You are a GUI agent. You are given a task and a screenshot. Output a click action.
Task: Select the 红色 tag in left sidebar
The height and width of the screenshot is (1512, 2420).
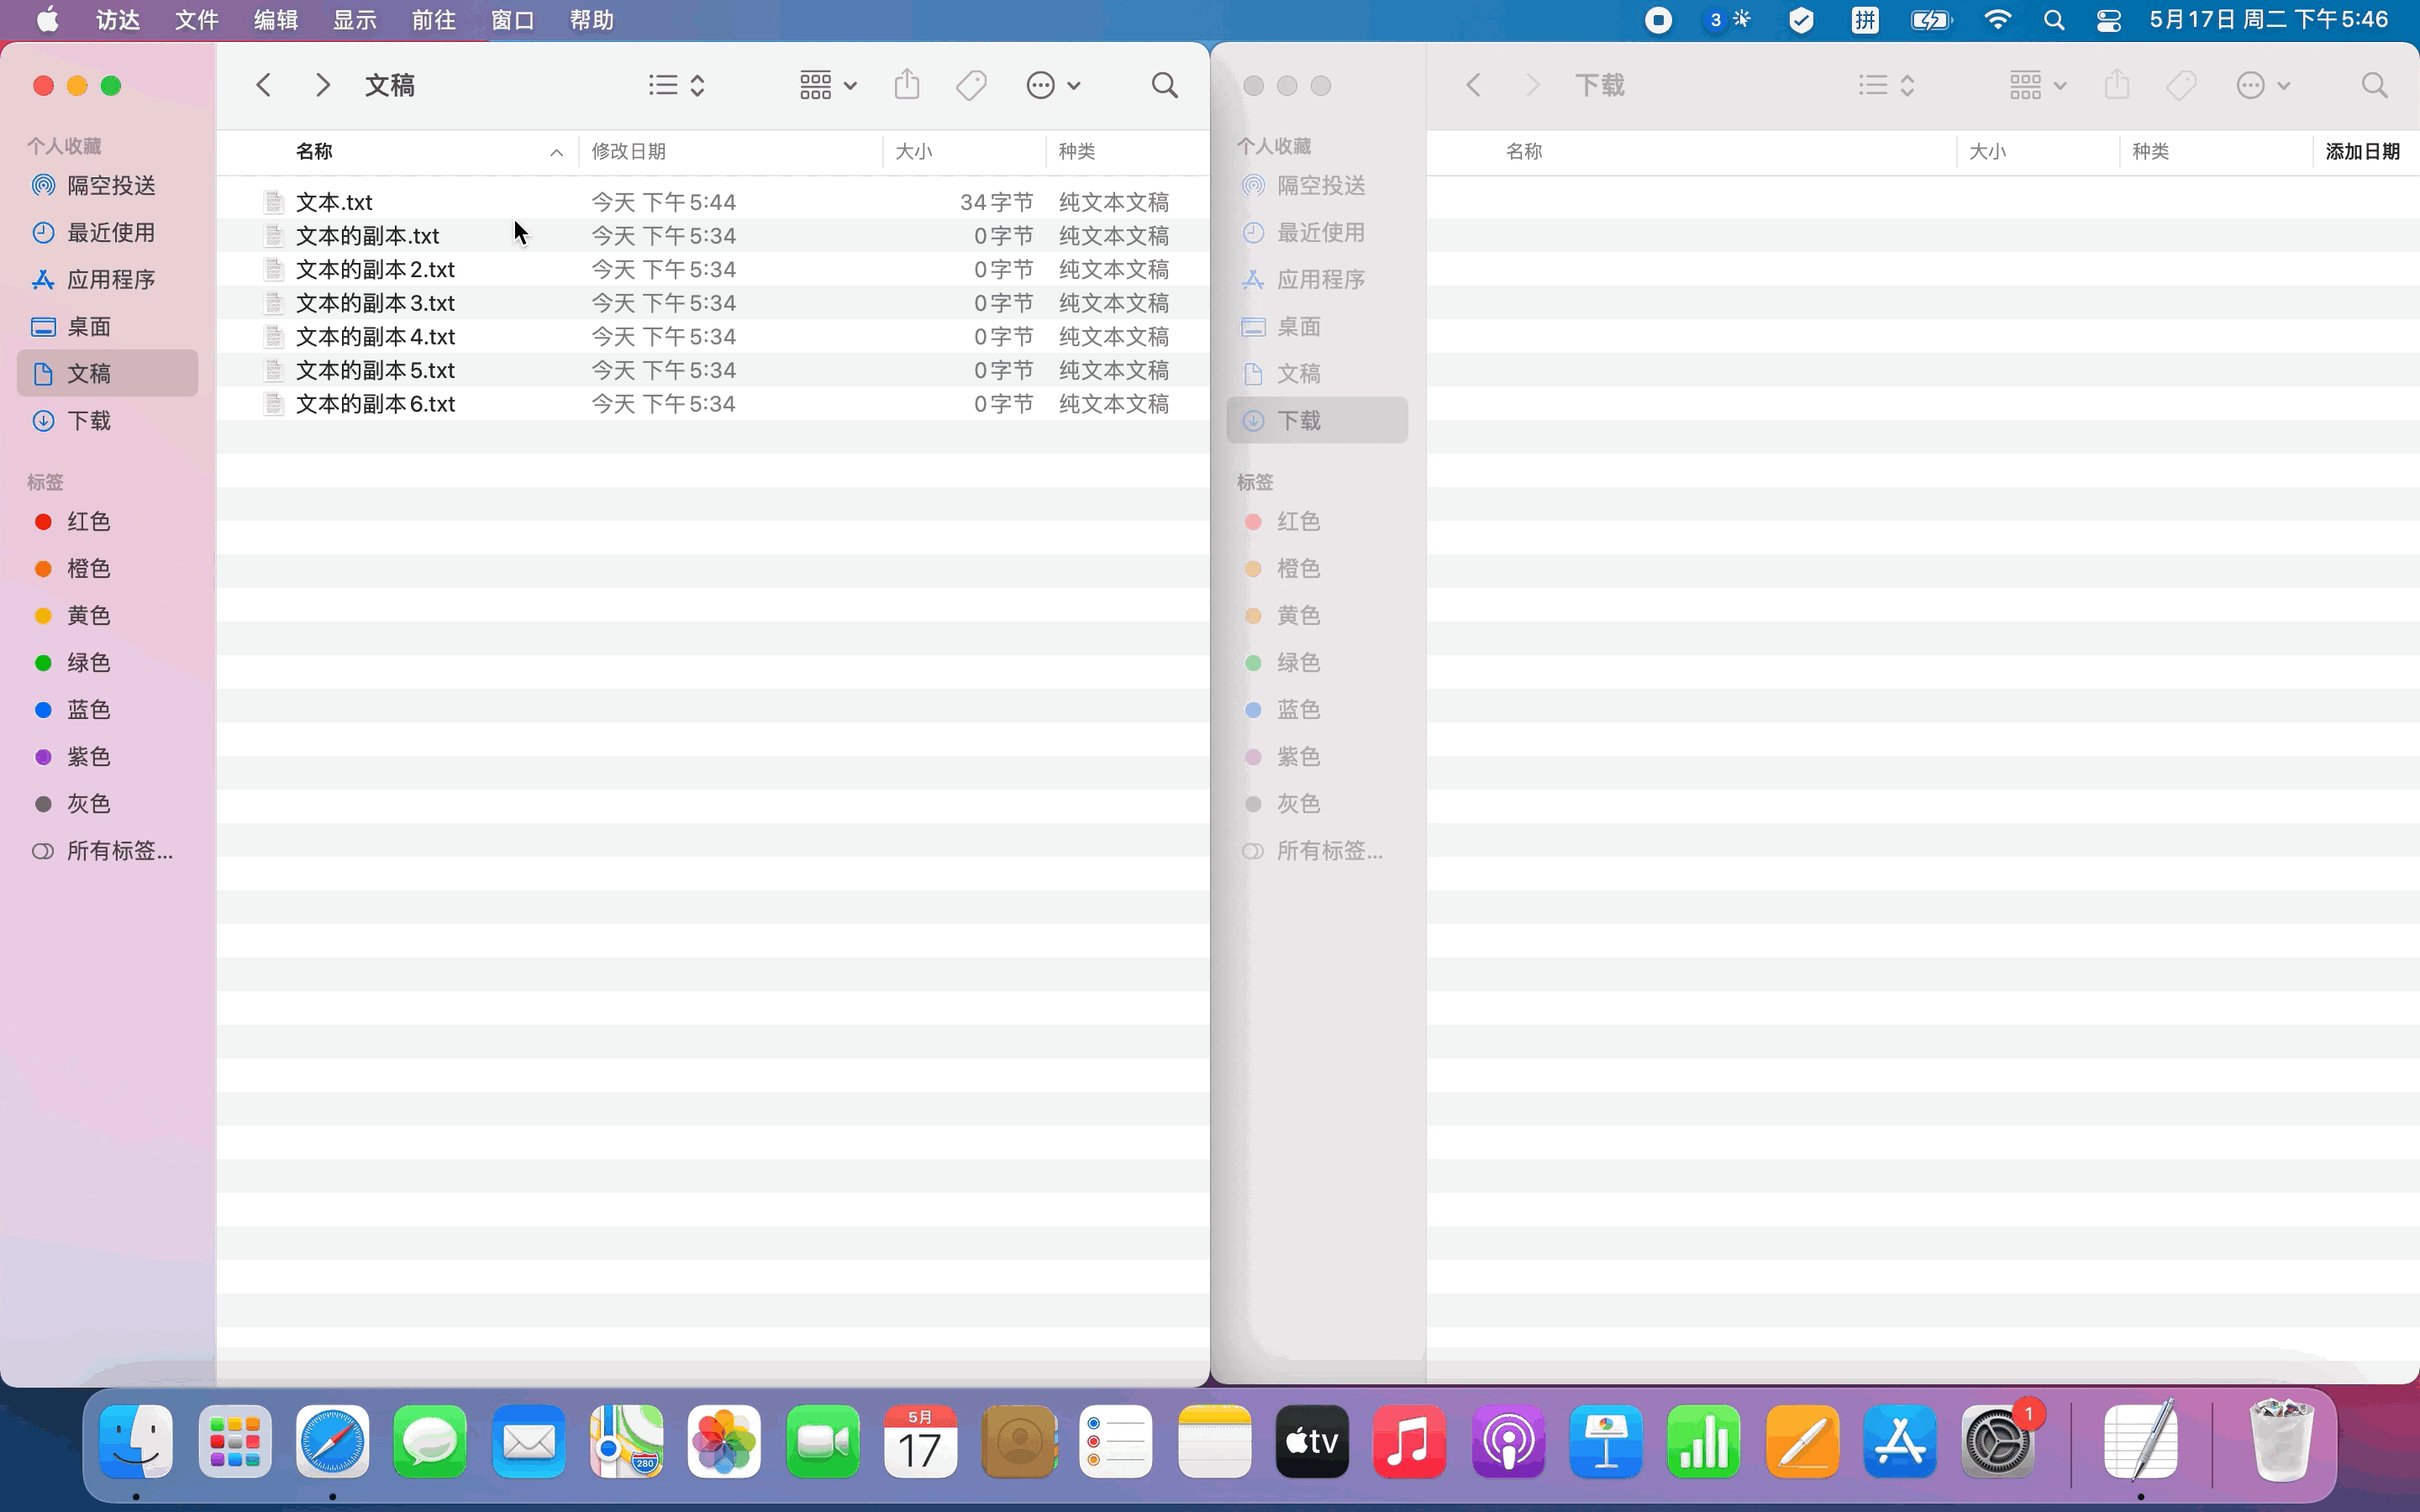88,521
